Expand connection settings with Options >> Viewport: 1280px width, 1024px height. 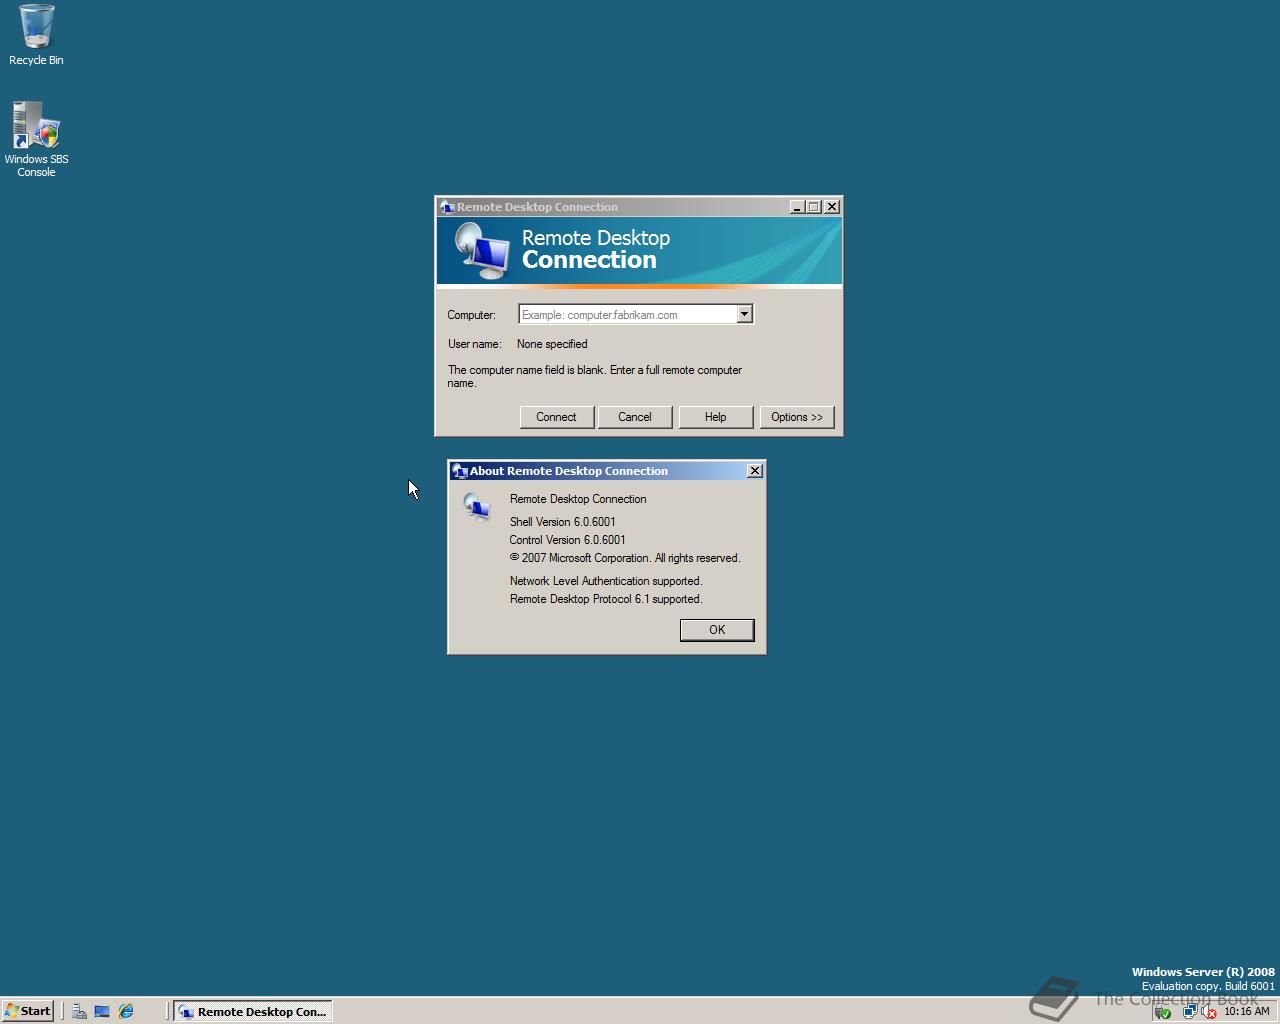click(797, 417)
